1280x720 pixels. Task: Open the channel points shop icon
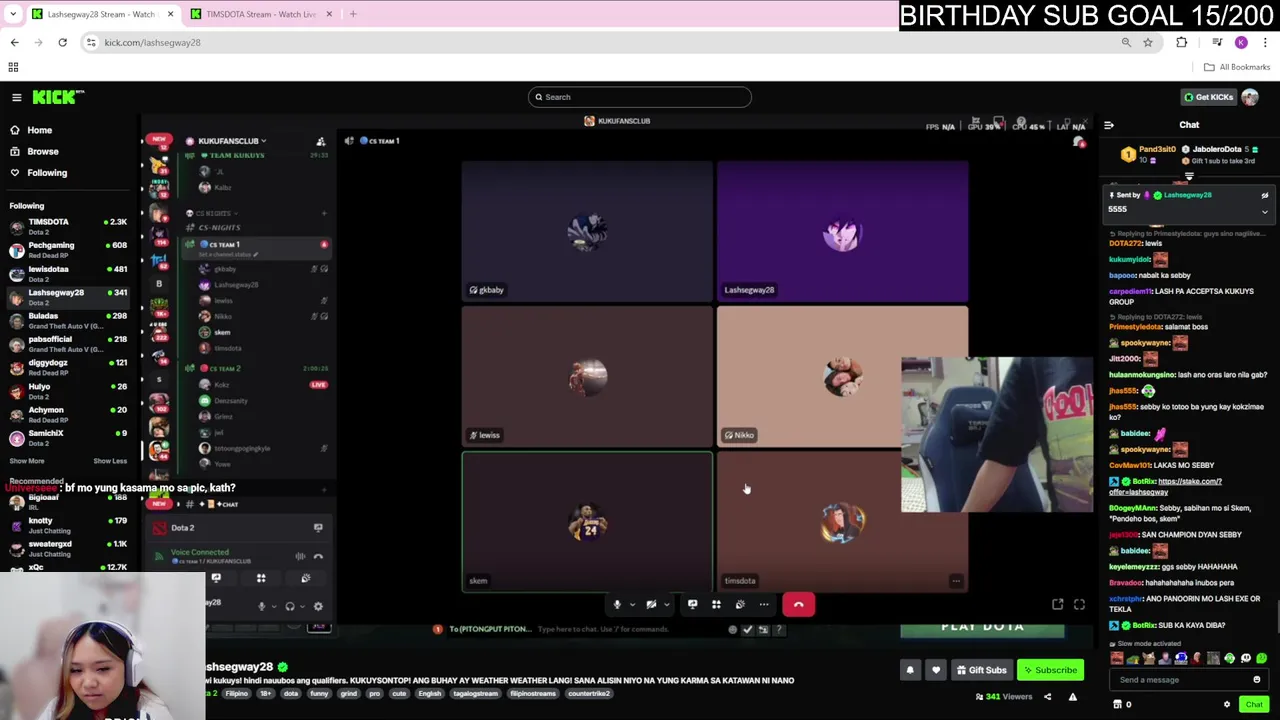click(x=1117, y=705)
